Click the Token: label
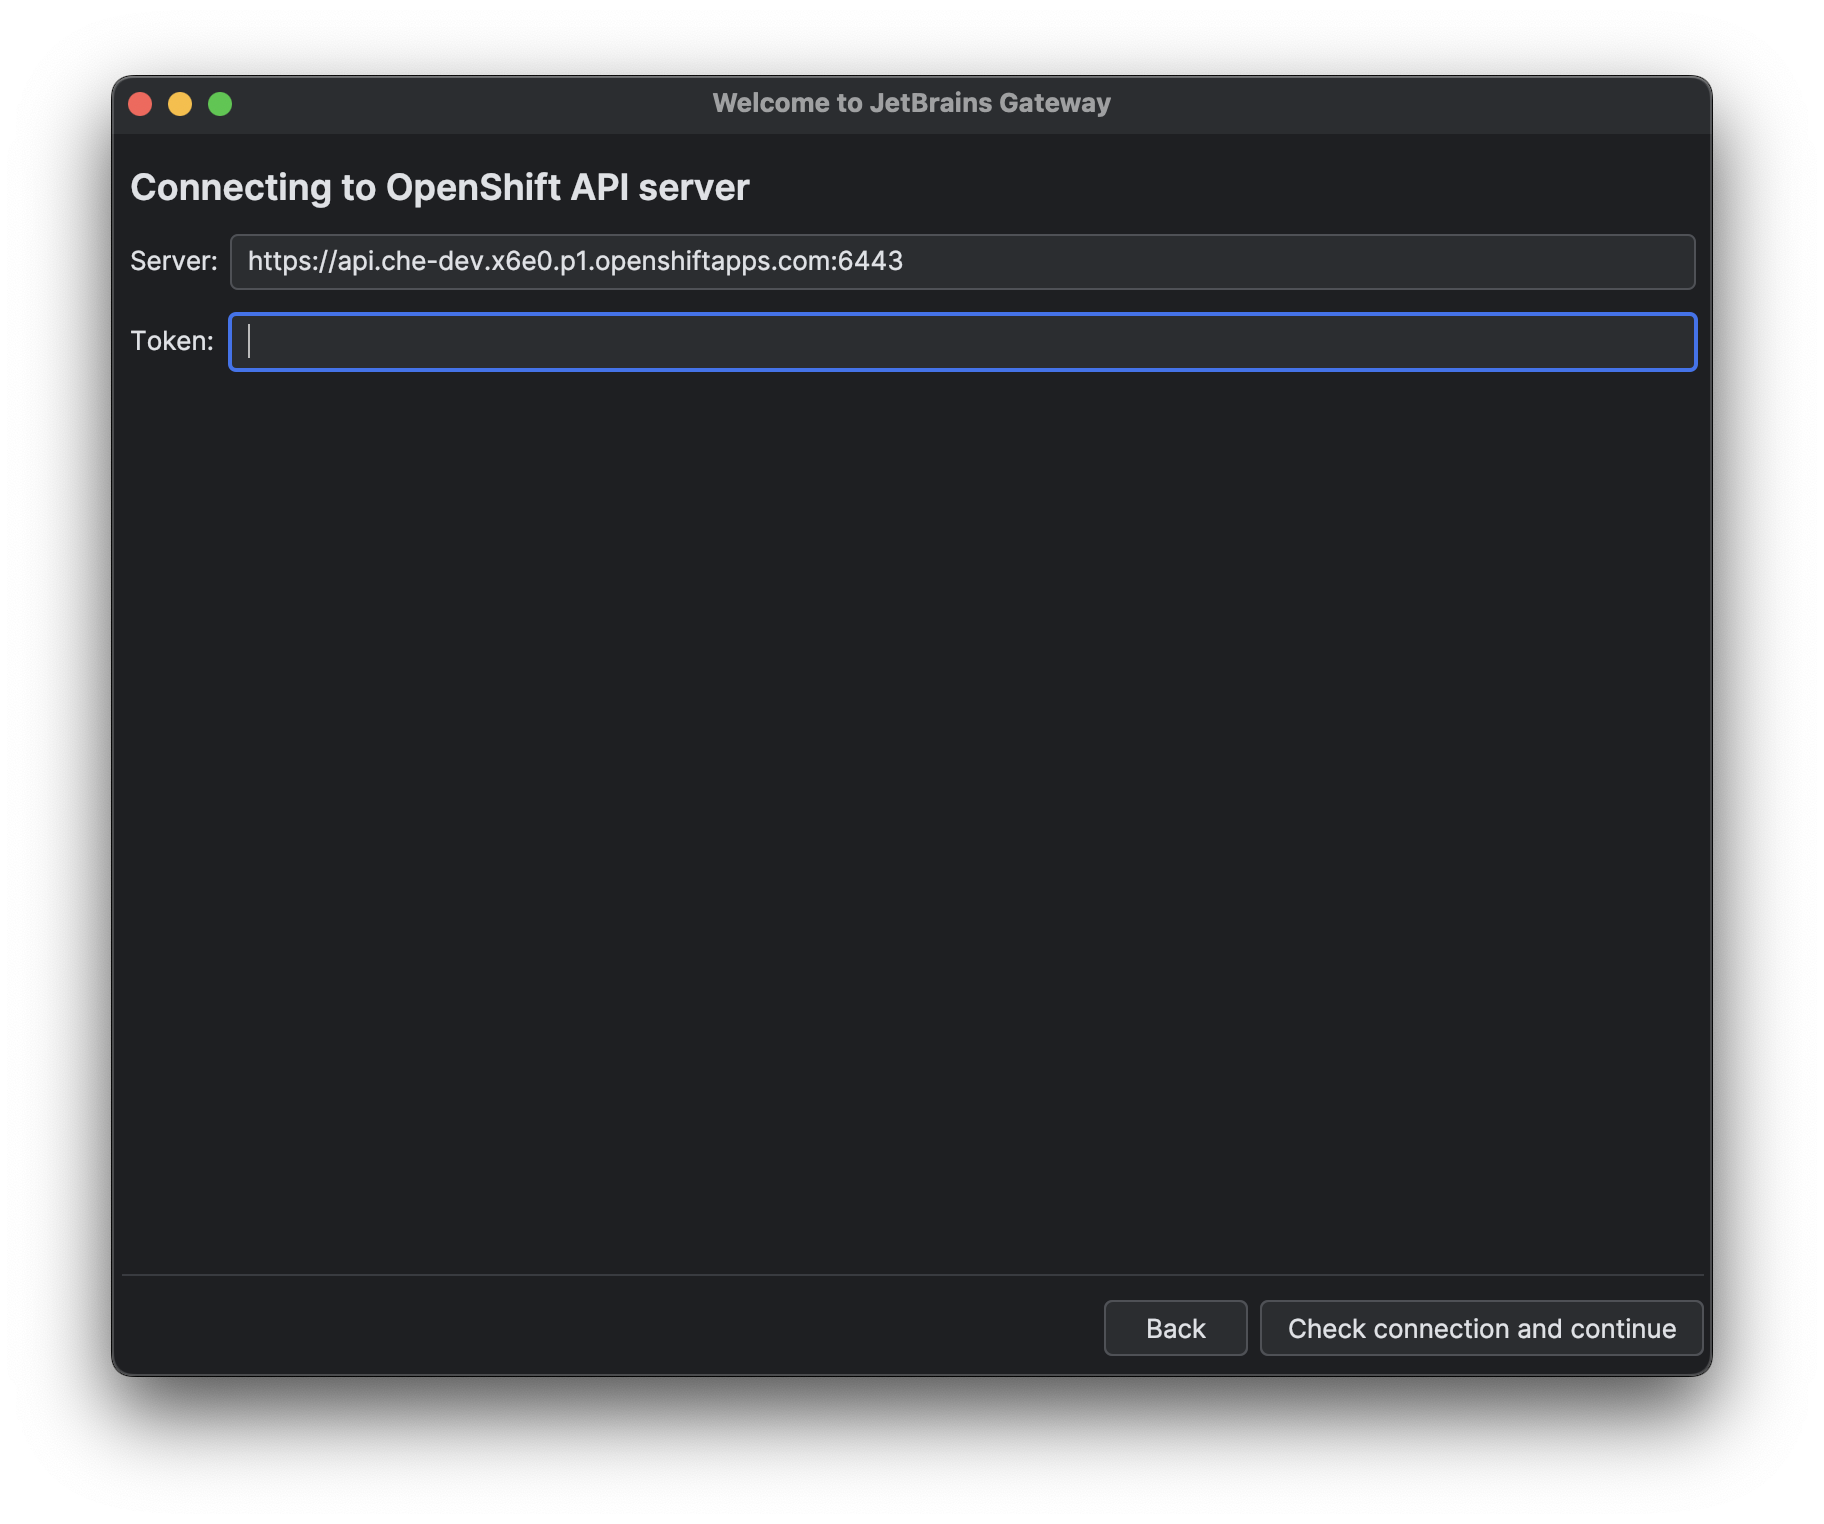The height and width of the screenshot is (1524, 1824). pos(171,341)
